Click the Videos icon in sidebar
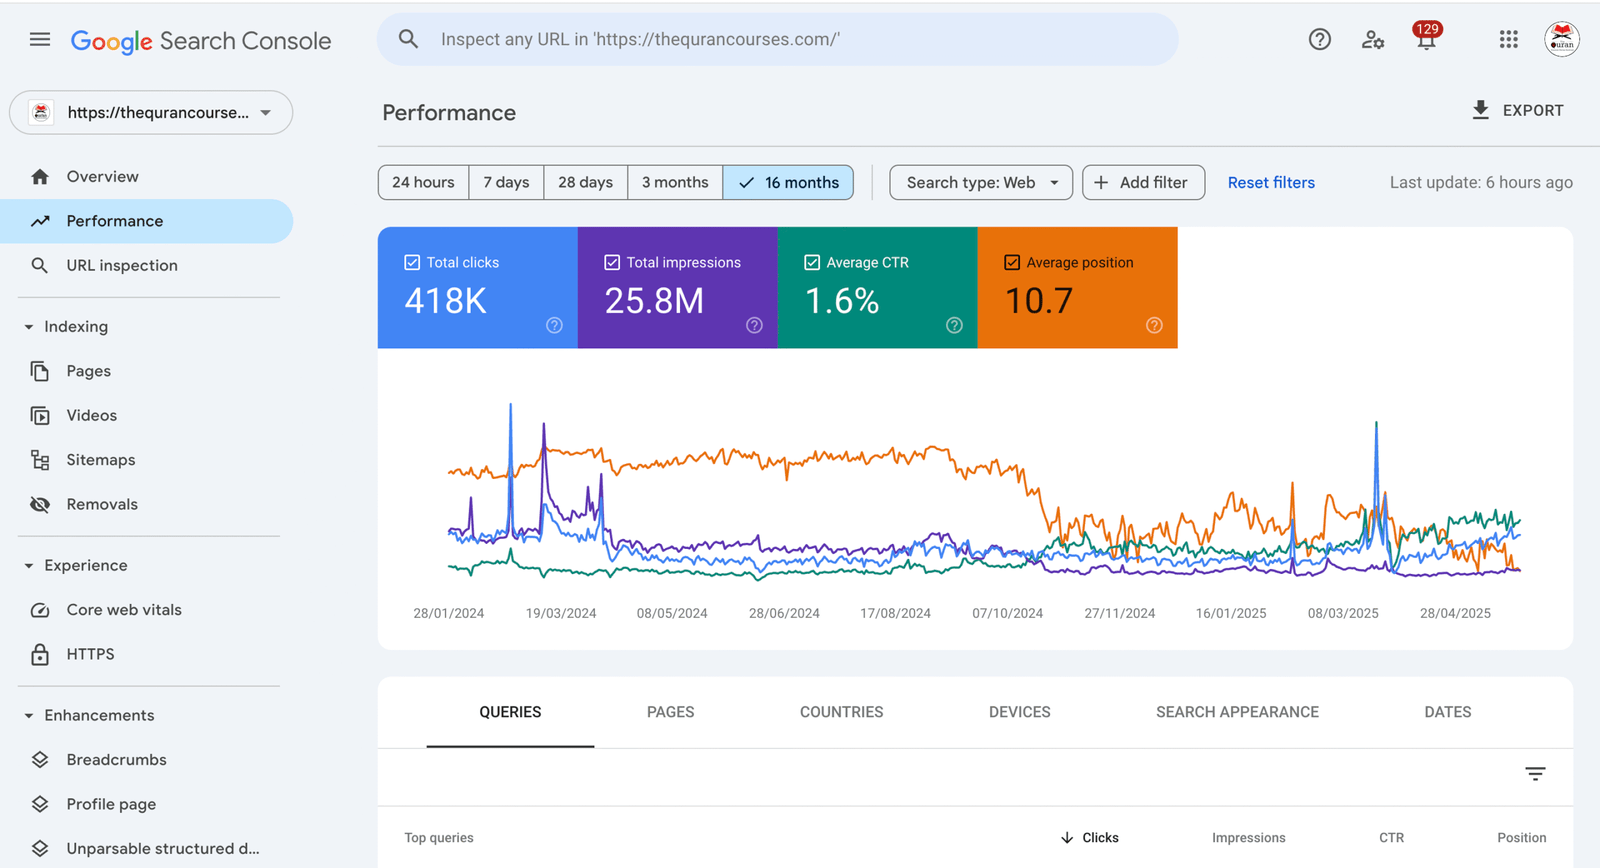1600x868 pixels. tap(40, 415)
